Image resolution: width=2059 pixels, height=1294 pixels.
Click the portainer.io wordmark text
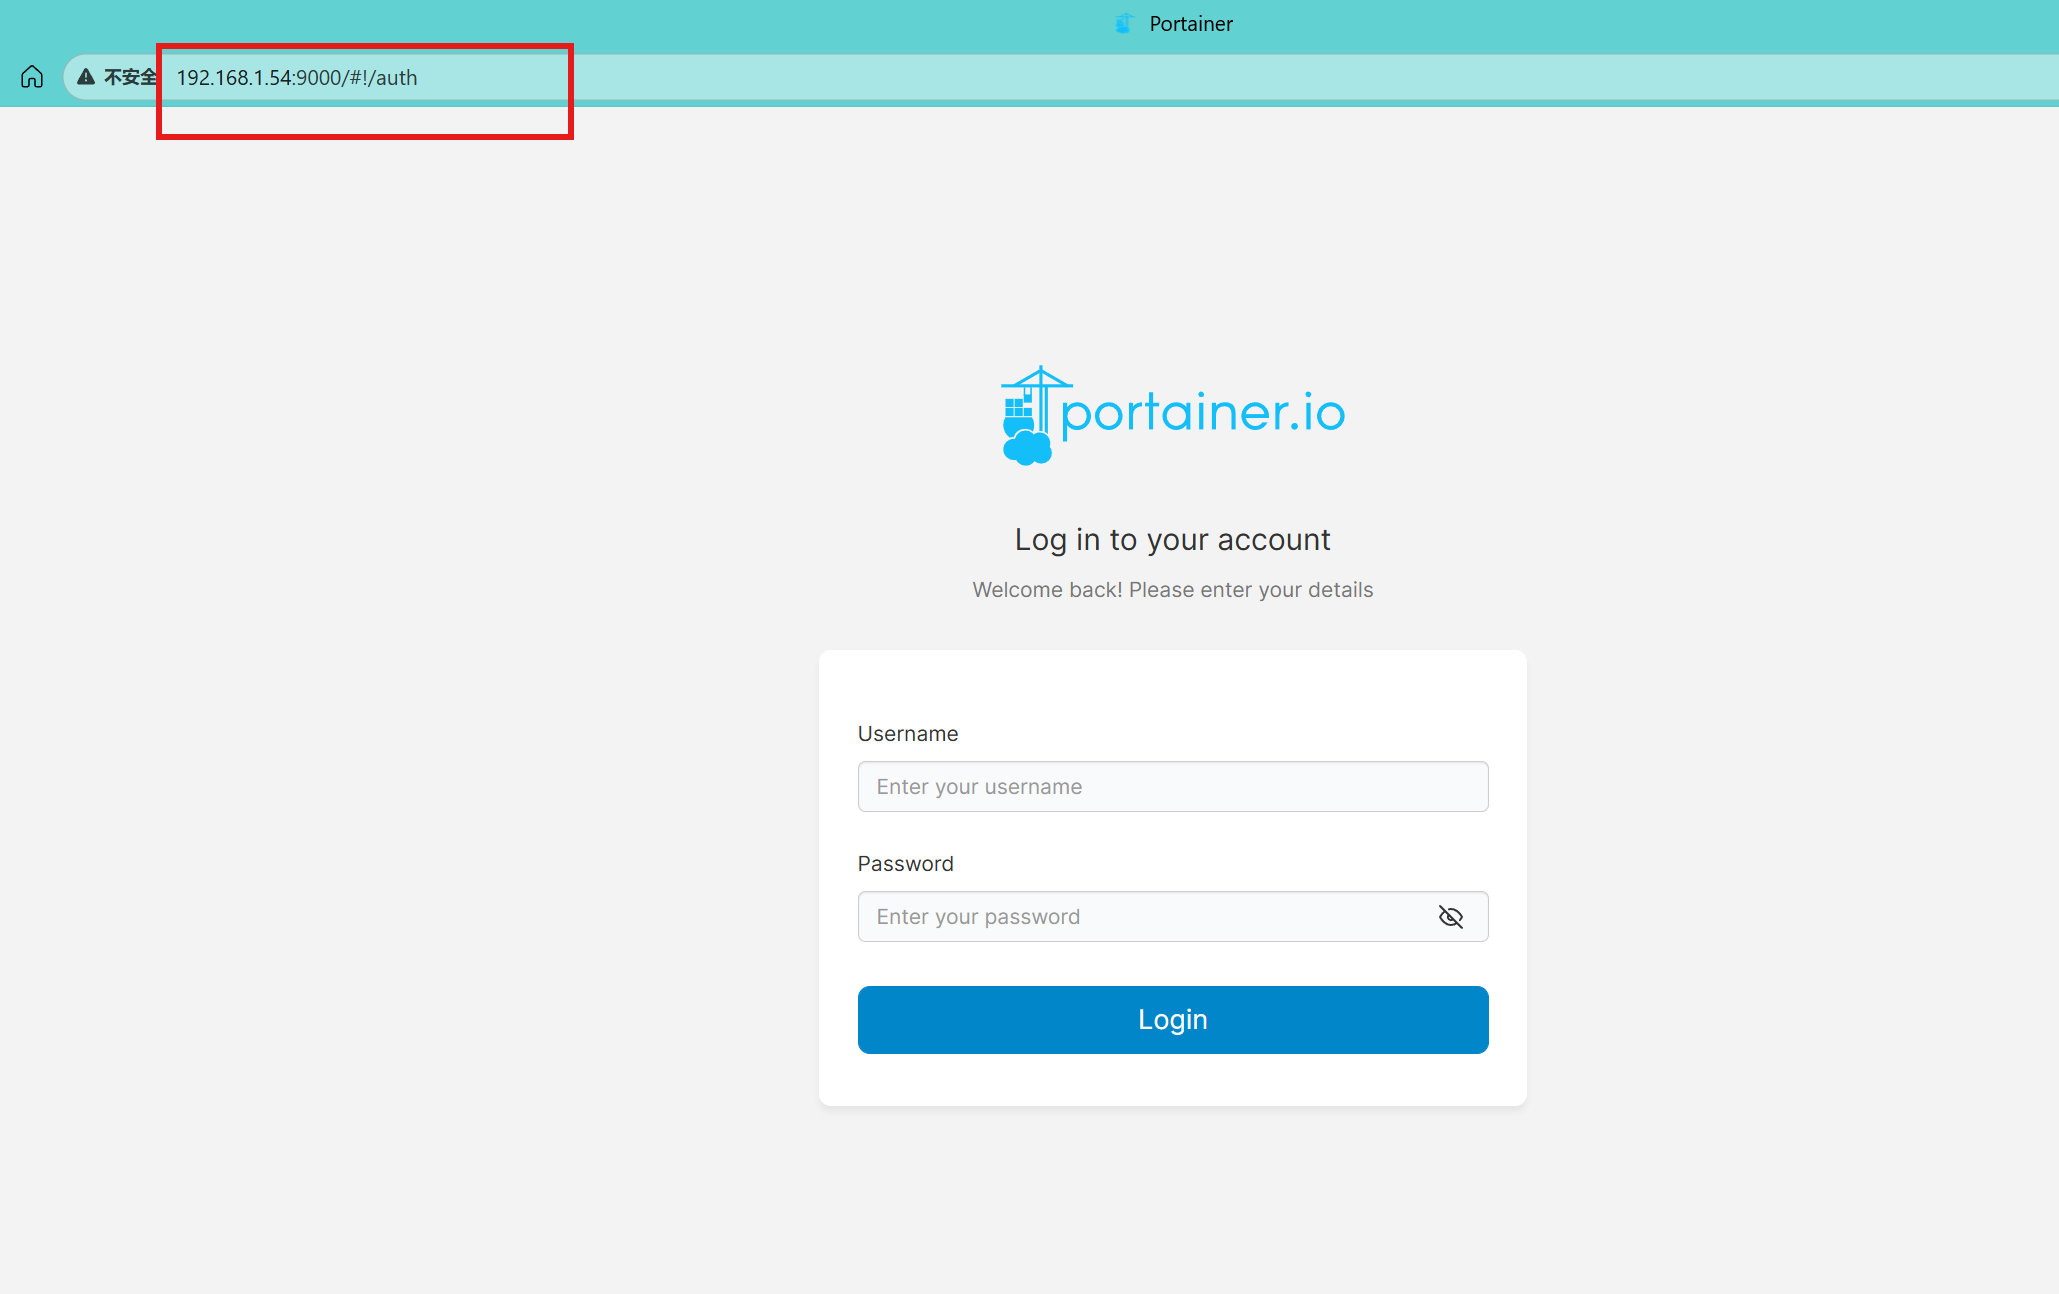pos(1203,412)
